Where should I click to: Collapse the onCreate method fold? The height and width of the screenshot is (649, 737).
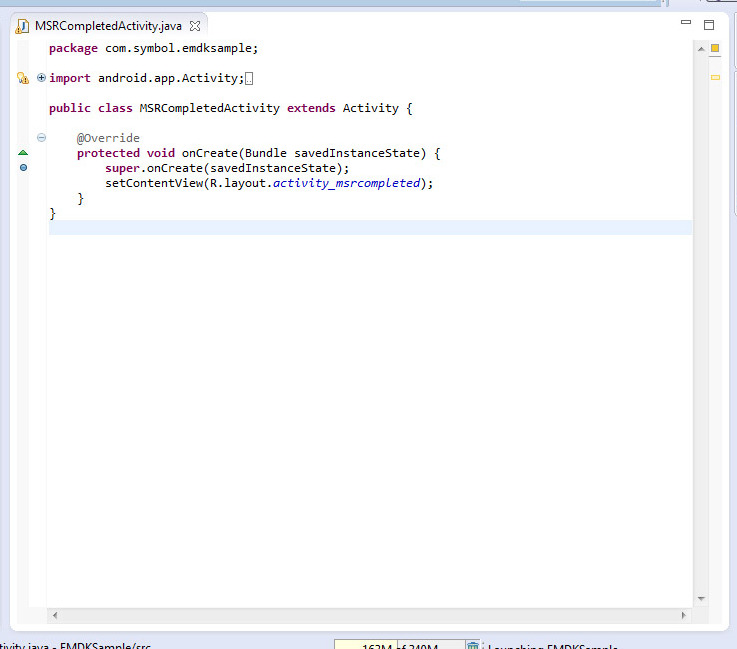41,138
